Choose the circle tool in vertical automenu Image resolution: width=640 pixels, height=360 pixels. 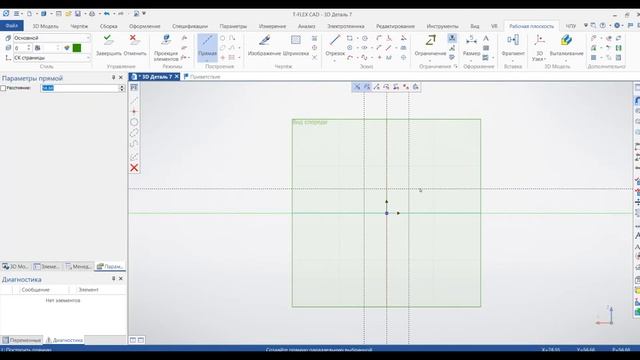point(134,122)
